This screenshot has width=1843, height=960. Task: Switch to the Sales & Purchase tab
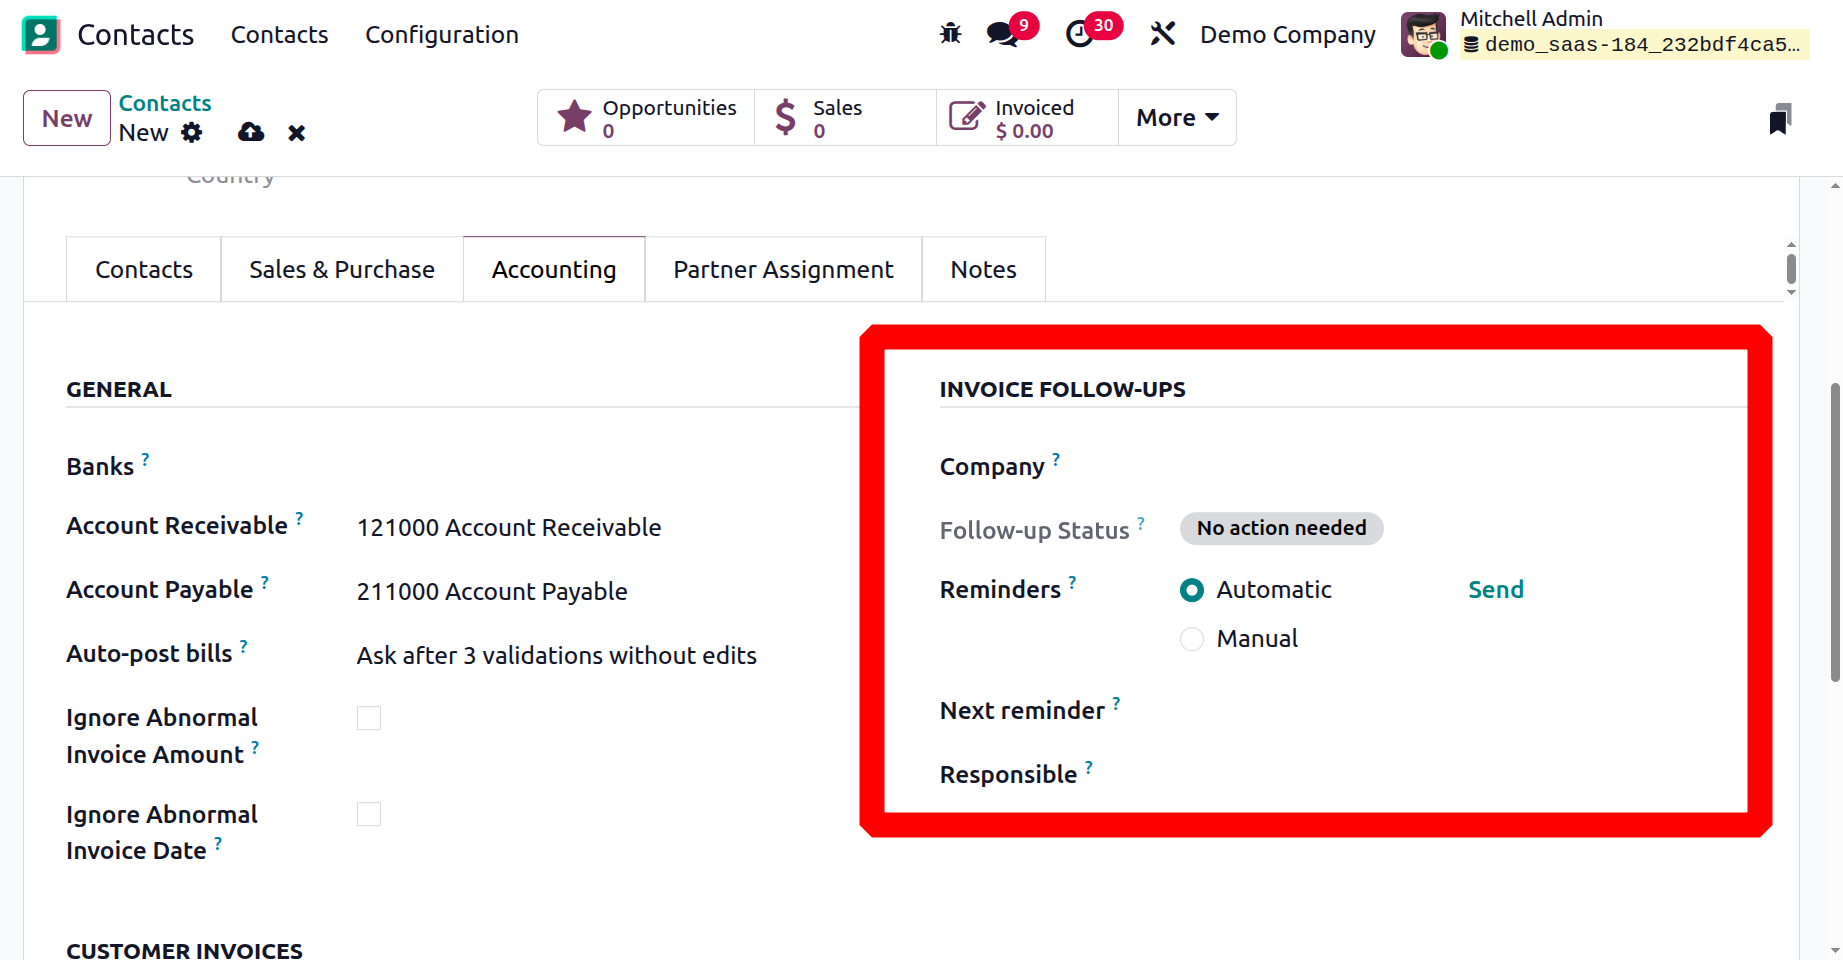point(342,270)
